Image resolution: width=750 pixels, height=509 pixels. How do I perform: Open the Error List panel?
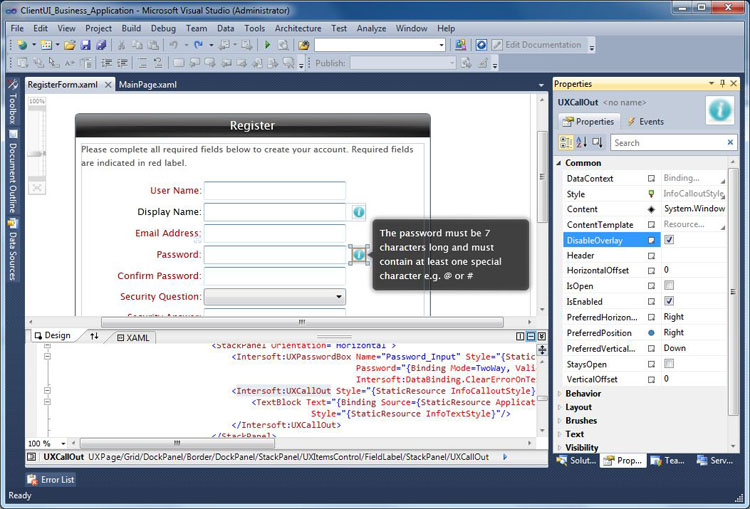point(51,479)
